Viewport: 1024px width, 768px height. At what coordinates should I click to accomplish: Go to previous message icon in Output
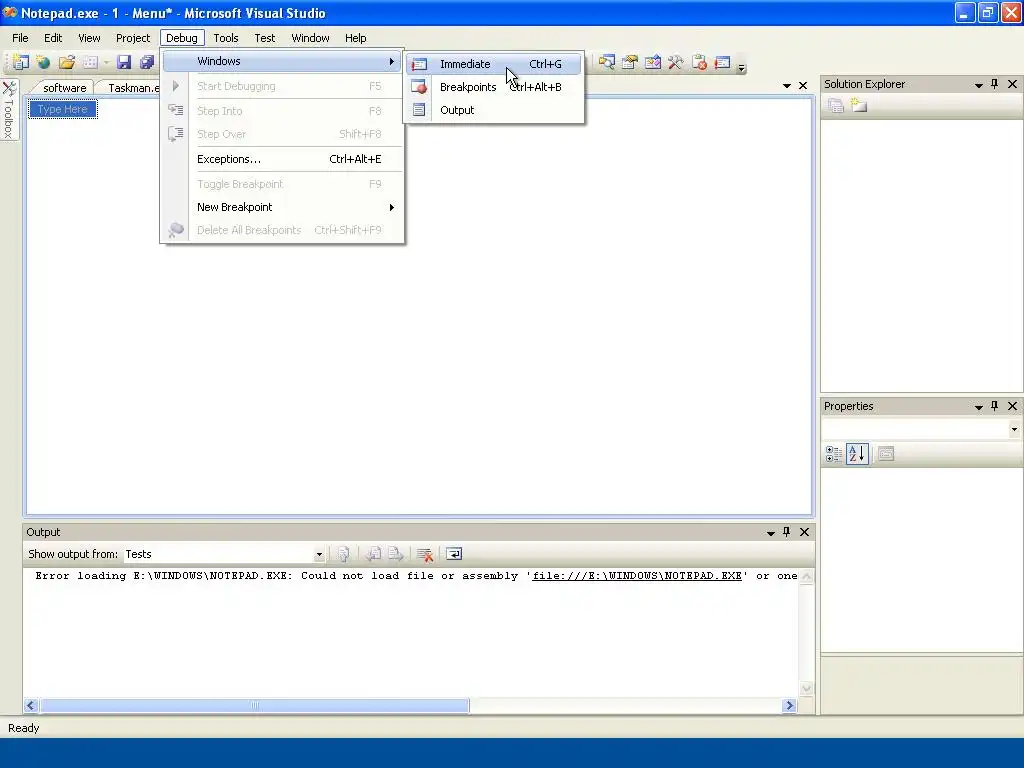pyautogui.click(x=374, y=554)
